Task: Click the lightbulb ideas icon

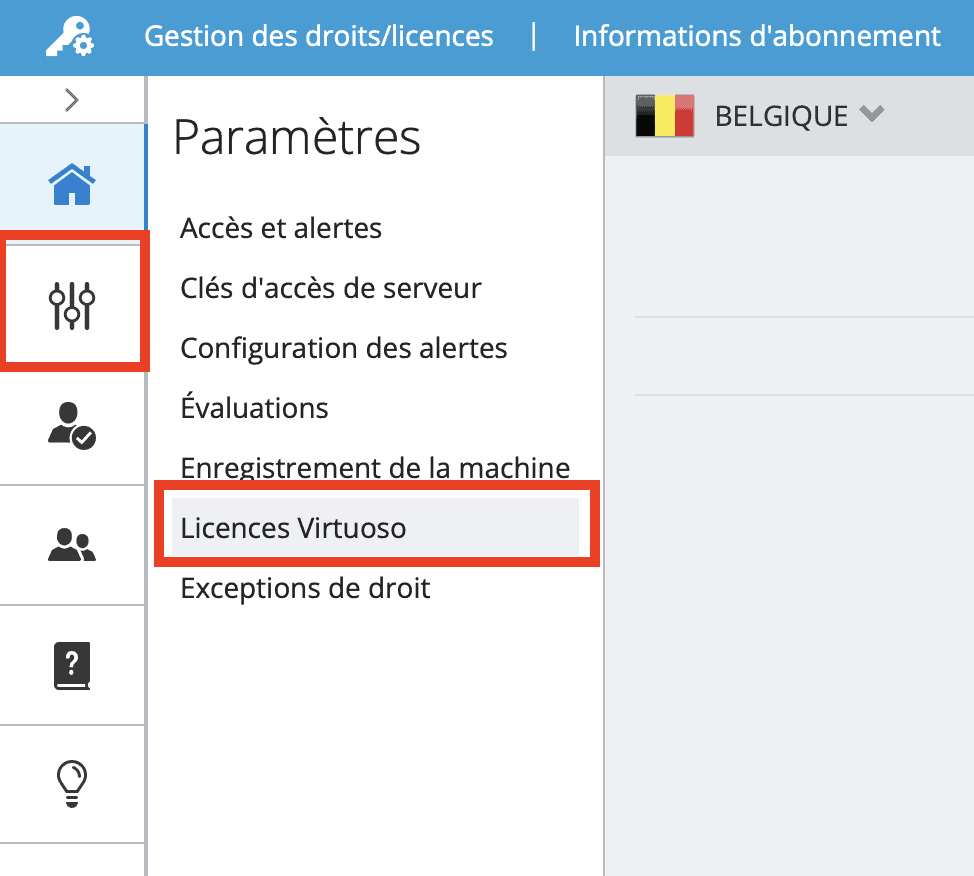Action: [72, 783]
